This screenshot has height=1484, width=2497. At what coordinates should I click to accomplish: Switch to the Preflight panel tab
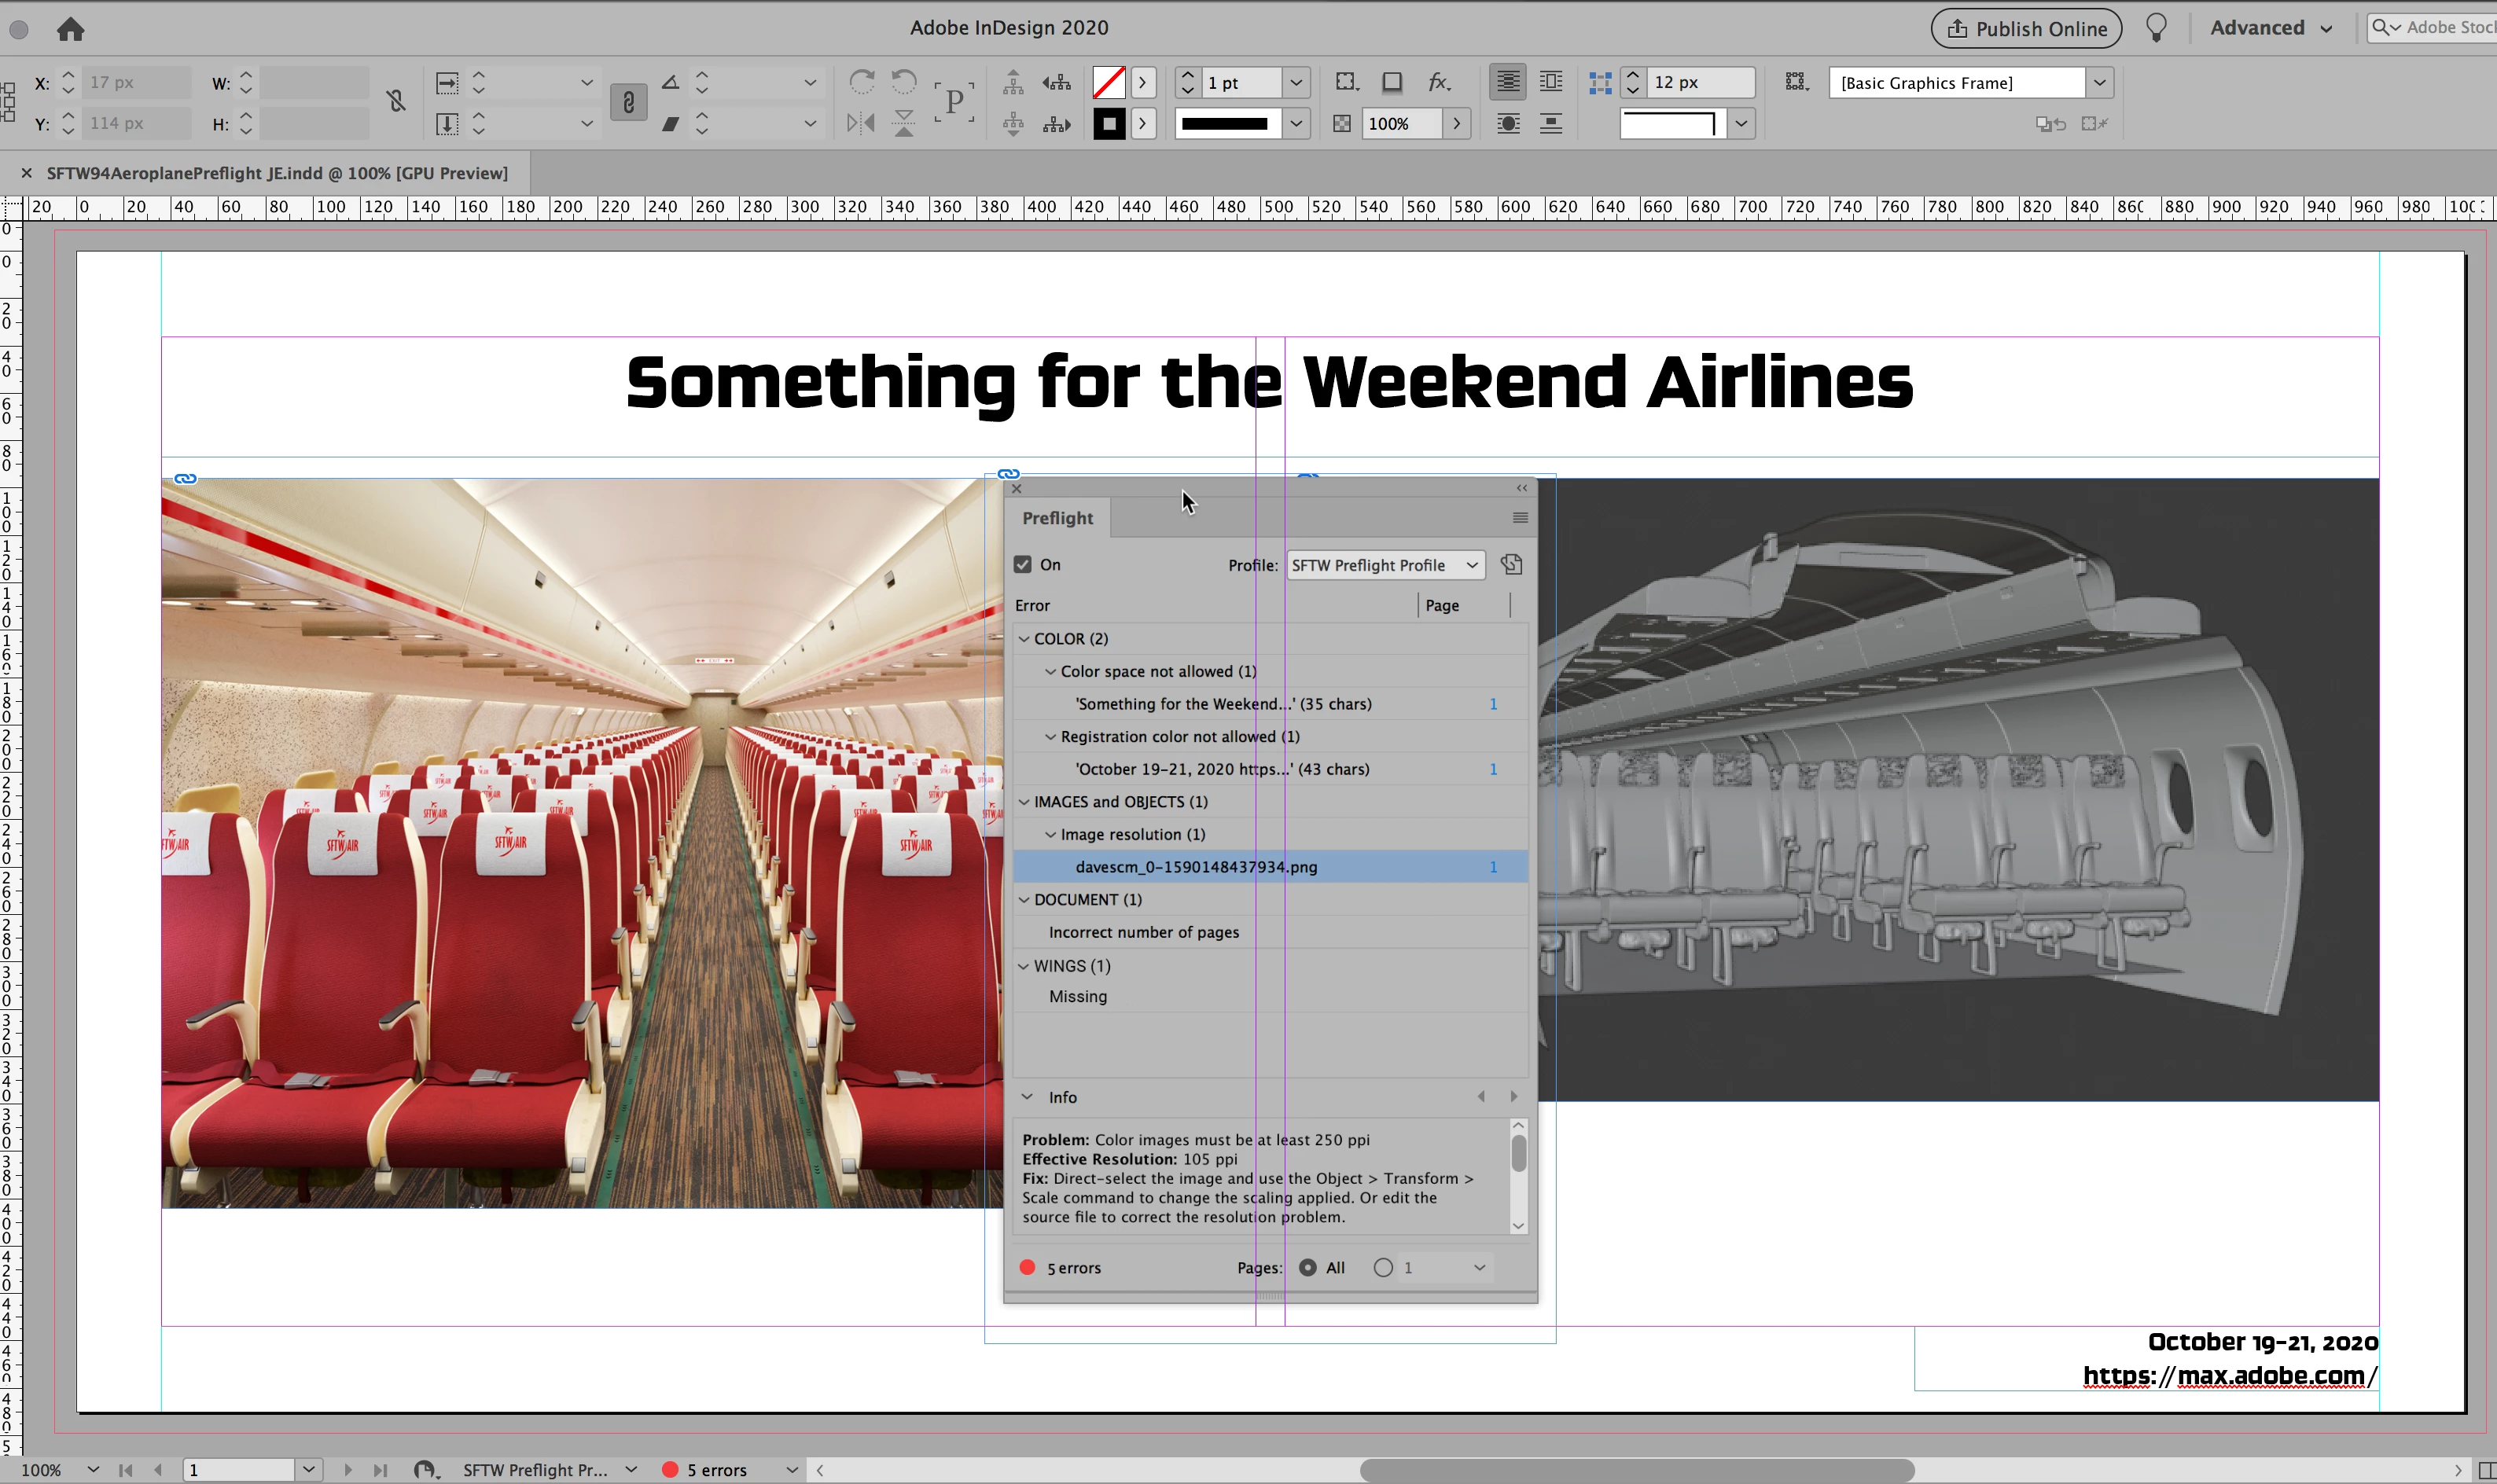[1057, 518]
